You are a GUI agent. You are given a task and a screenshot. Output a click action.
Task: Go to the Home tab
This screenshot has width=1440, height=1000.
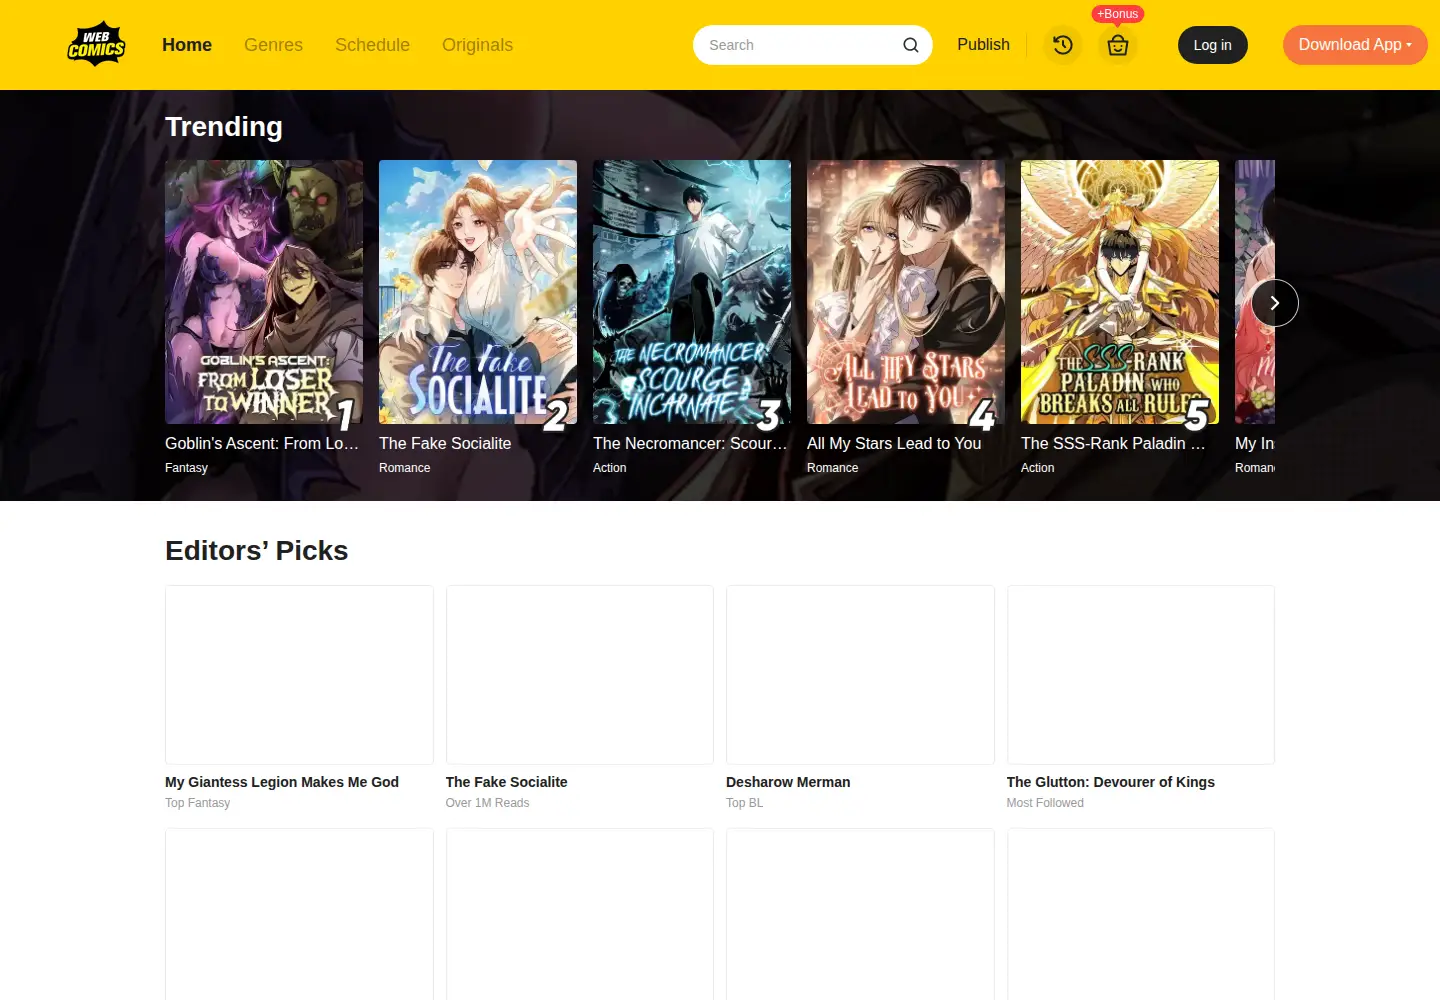[187, 45]
